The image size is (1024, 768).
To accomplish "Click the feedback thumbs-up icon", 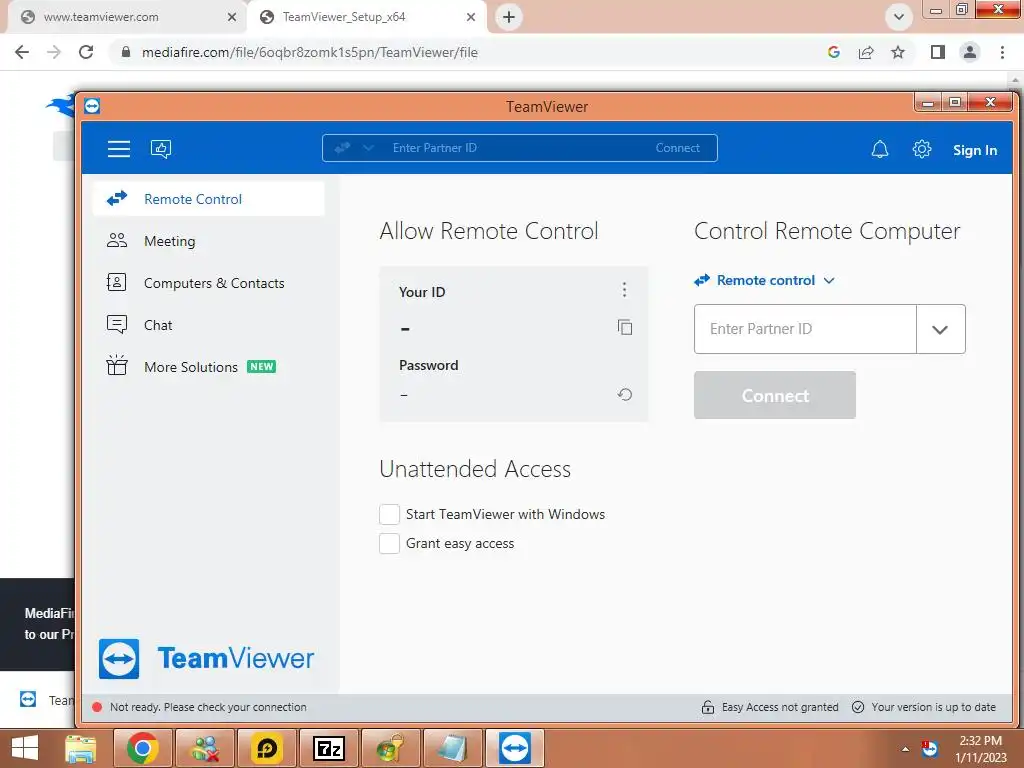I will [161, 149].
